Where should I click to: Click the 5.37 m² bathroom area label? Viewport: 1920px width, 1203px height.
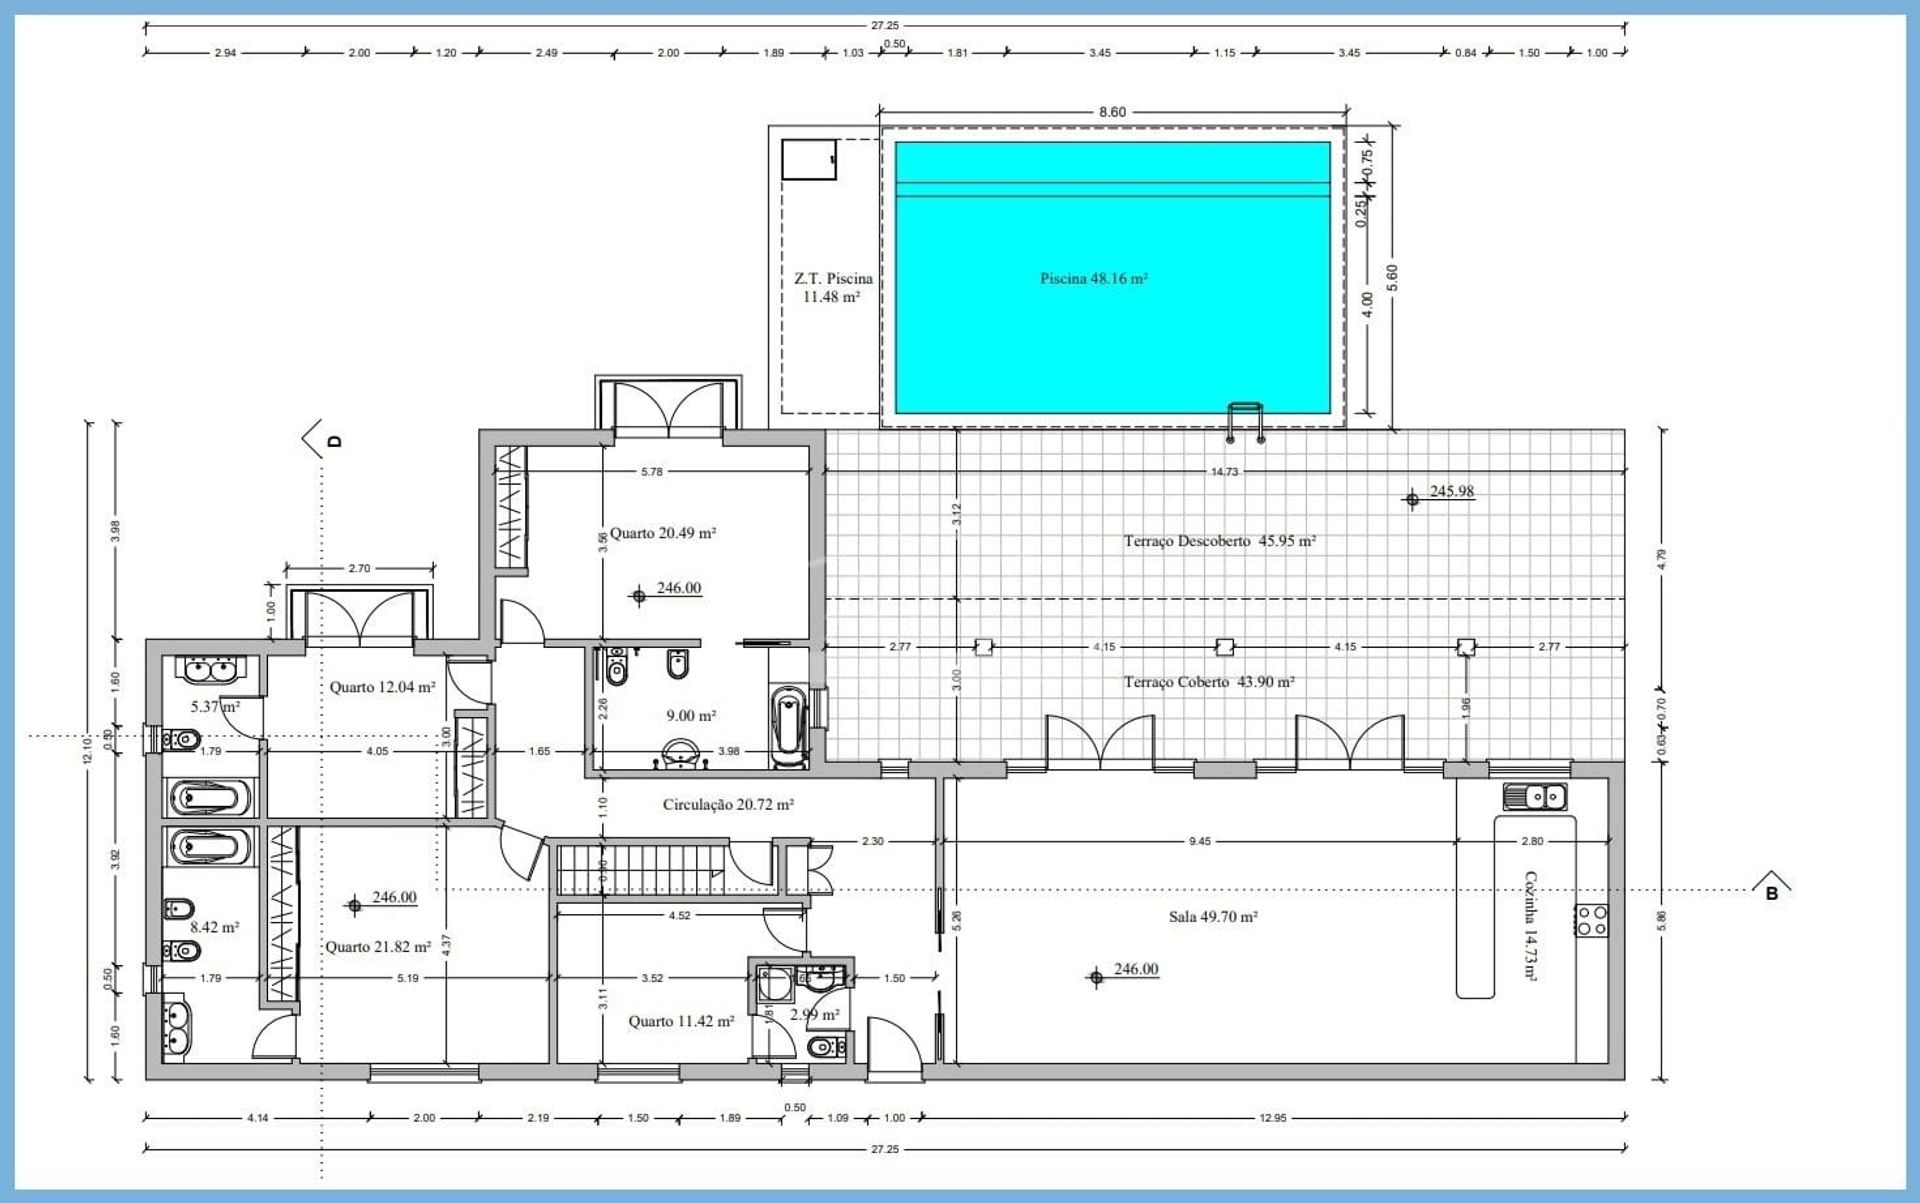(215, 706)
